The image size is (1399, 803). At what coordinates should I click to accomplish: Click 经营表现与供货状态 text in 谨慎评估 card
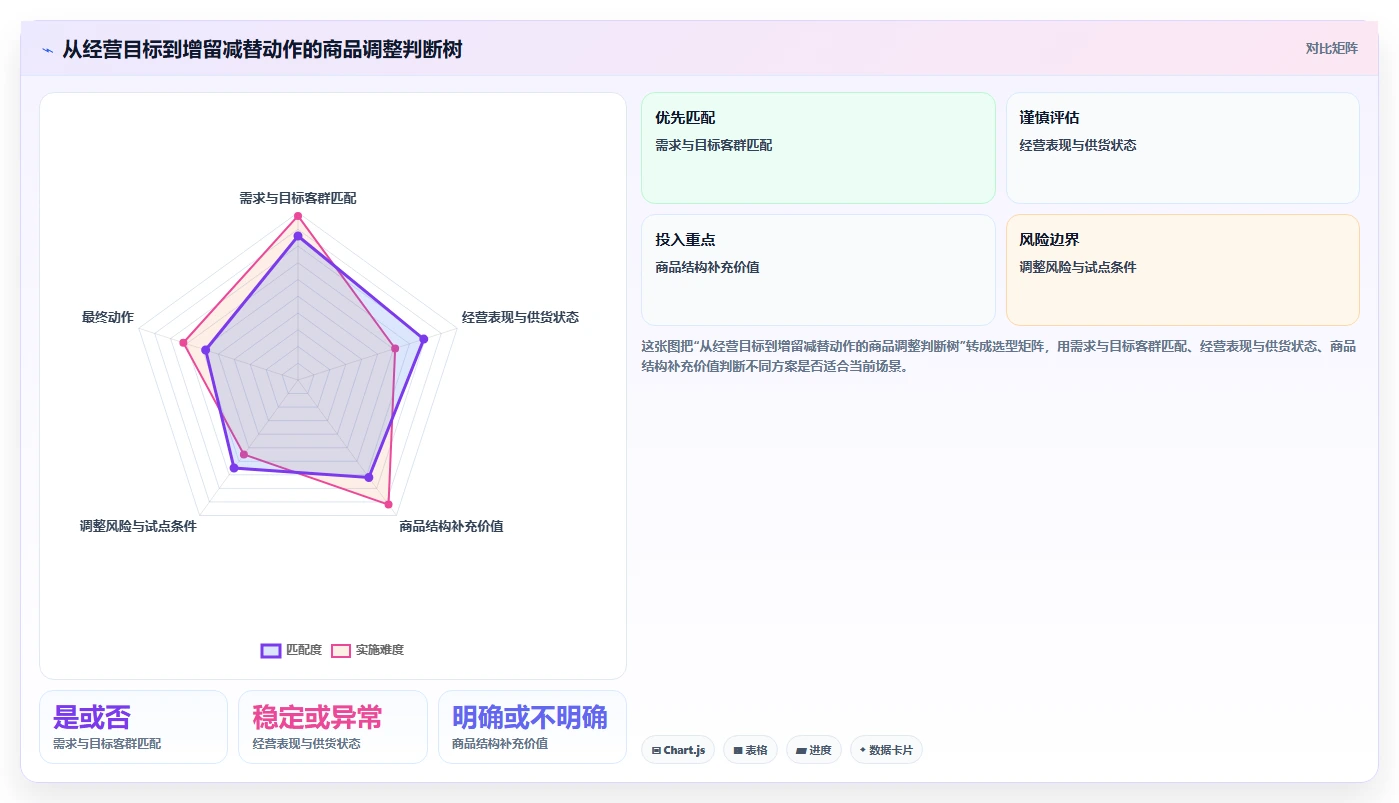(x=1078, y=145)
